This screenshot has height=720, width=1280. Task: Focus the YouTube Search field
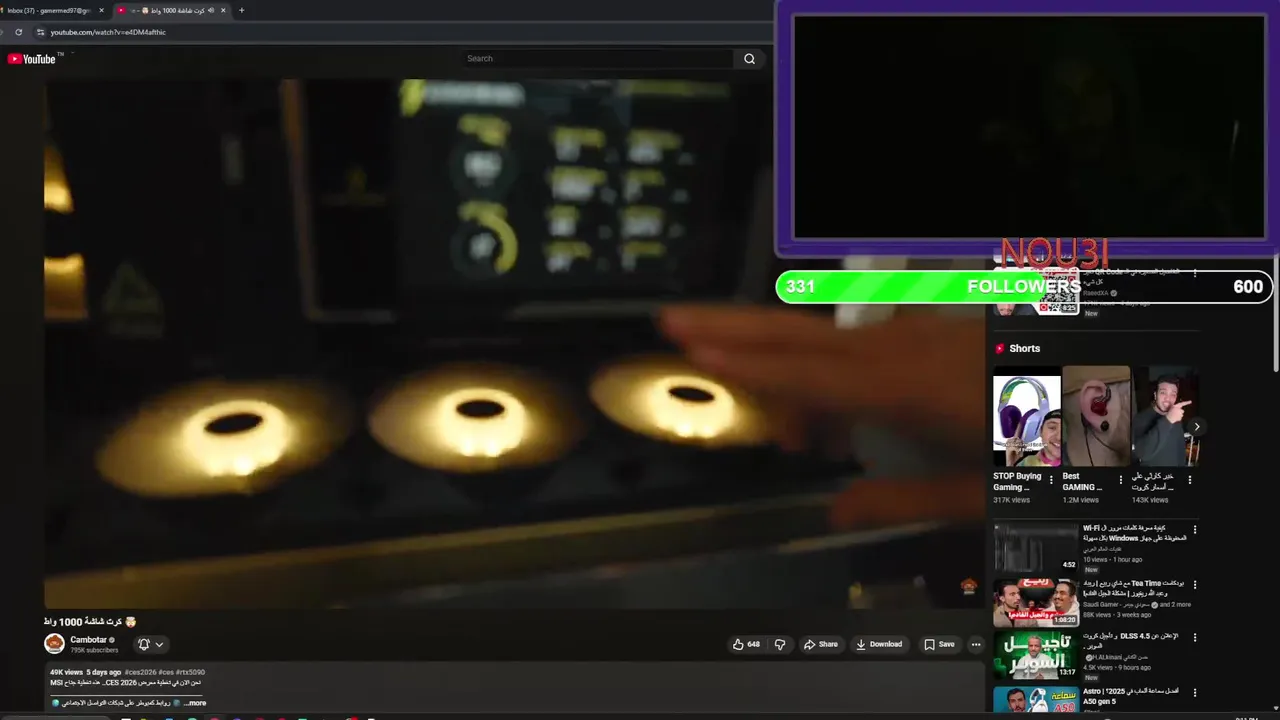(x=598, y=59)
